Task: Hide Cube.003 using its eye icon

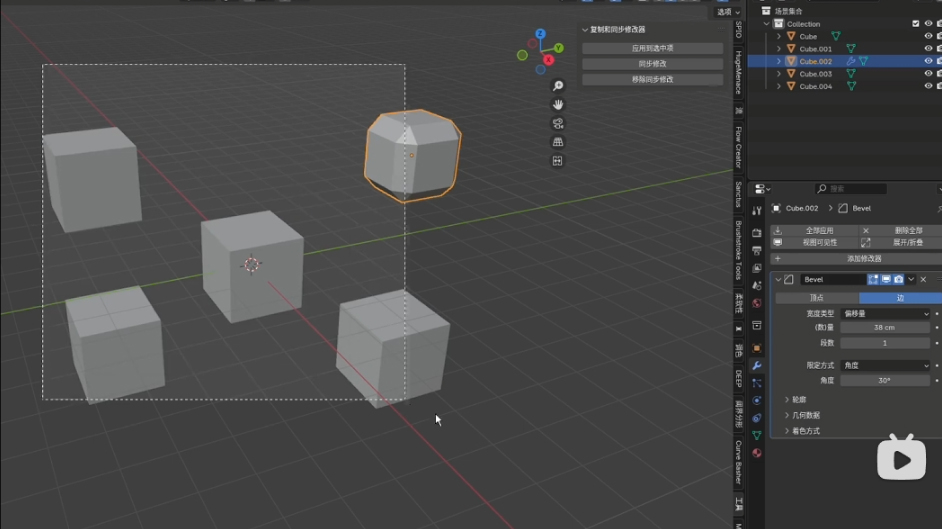Action: [x=928, y=74]
